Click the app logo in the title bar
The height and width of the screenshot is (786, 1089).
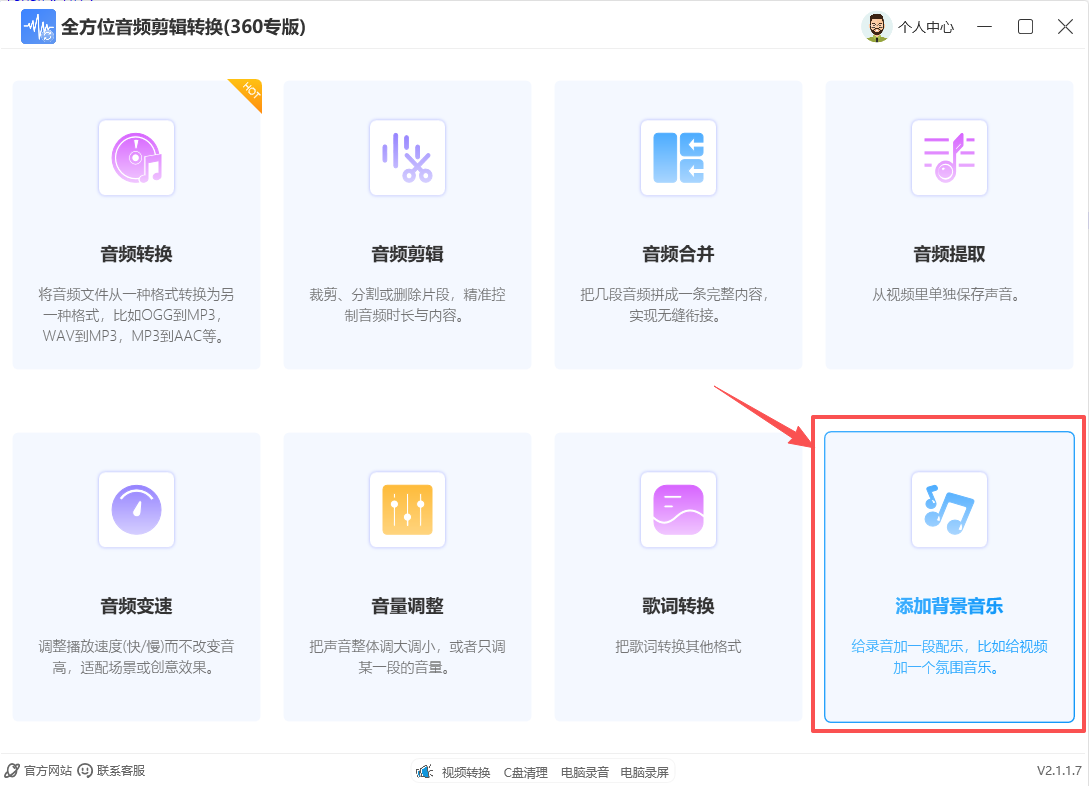(x=38, y=26)
